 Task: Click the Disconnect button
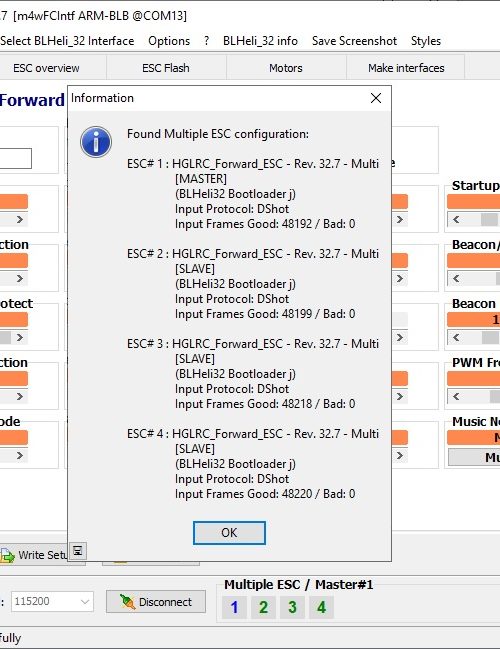pos(156,602)
